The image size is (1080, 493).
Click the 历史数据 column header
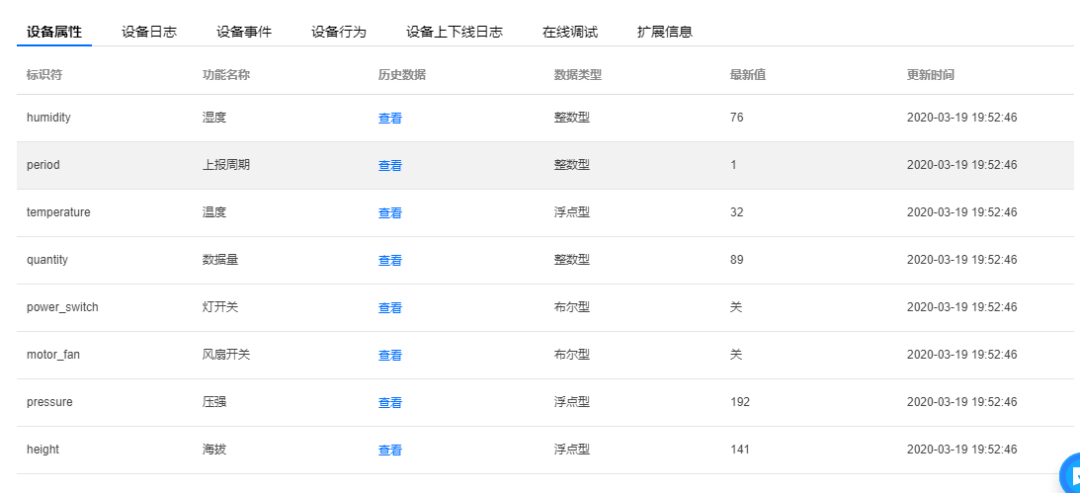(402, 75)
